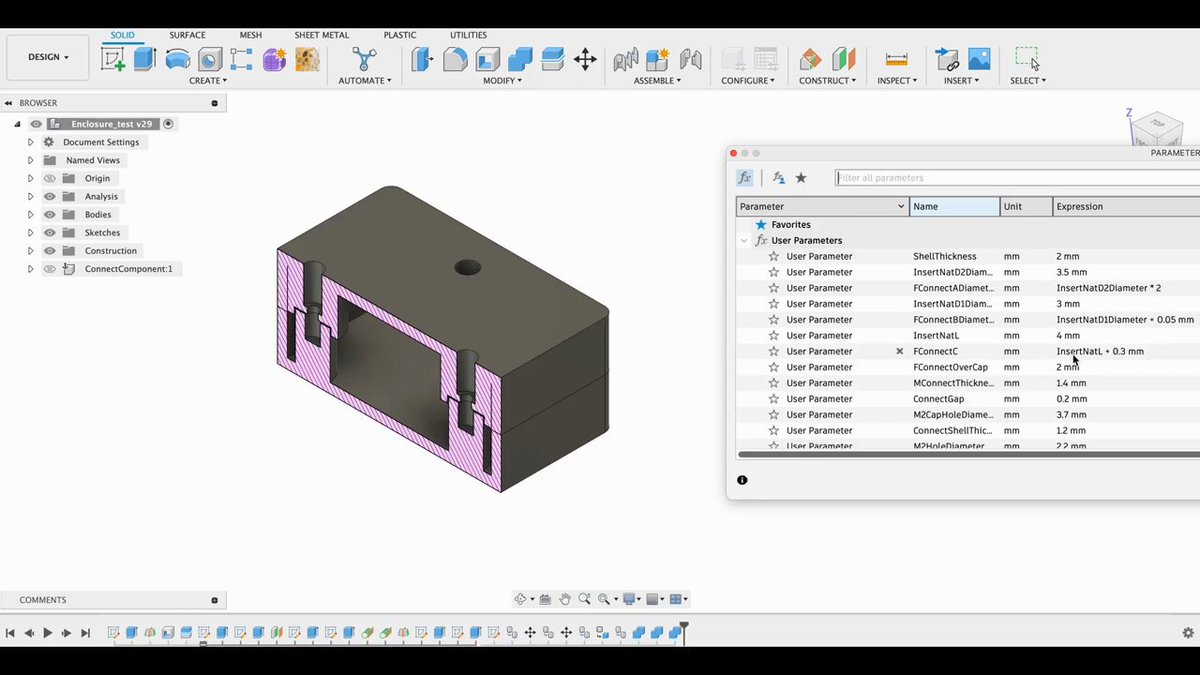The height and width of the screenshot is (675, 1200).
Task: Select the Create Sketch tool
Action: click(113, 59)
